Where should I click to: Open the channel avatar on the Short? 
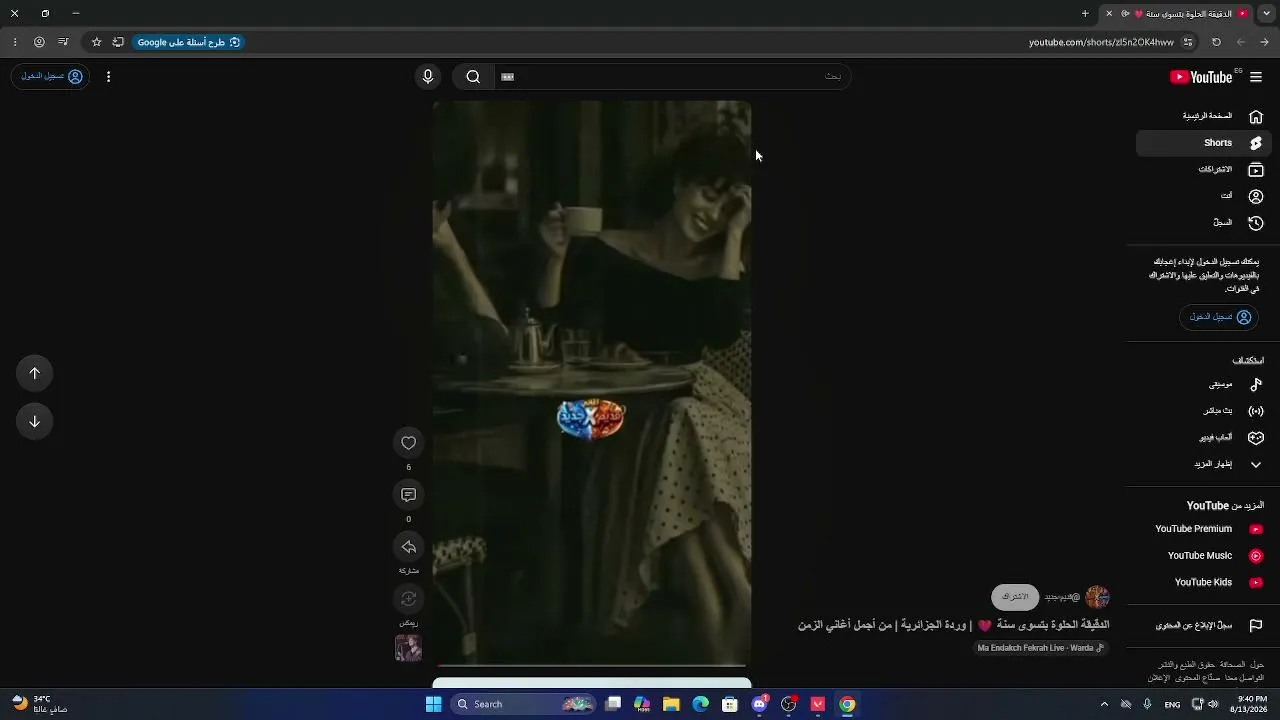tap(1097, 597)
